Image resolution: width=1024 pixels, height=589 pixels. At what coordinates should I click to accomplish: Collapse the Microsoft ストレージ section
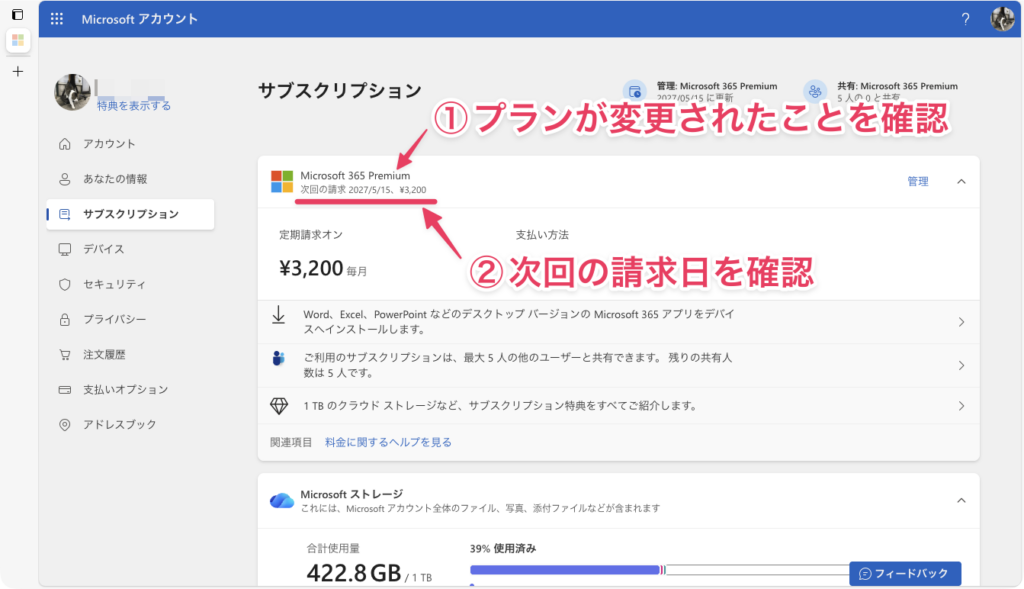[x=961, y=500]
